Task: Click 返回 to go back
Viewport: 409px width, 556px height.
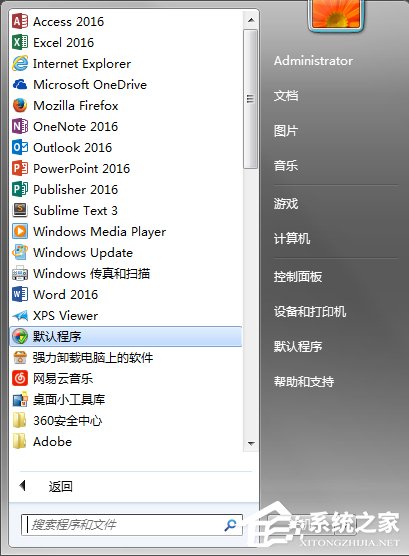Action: click(x=60, y=486)
